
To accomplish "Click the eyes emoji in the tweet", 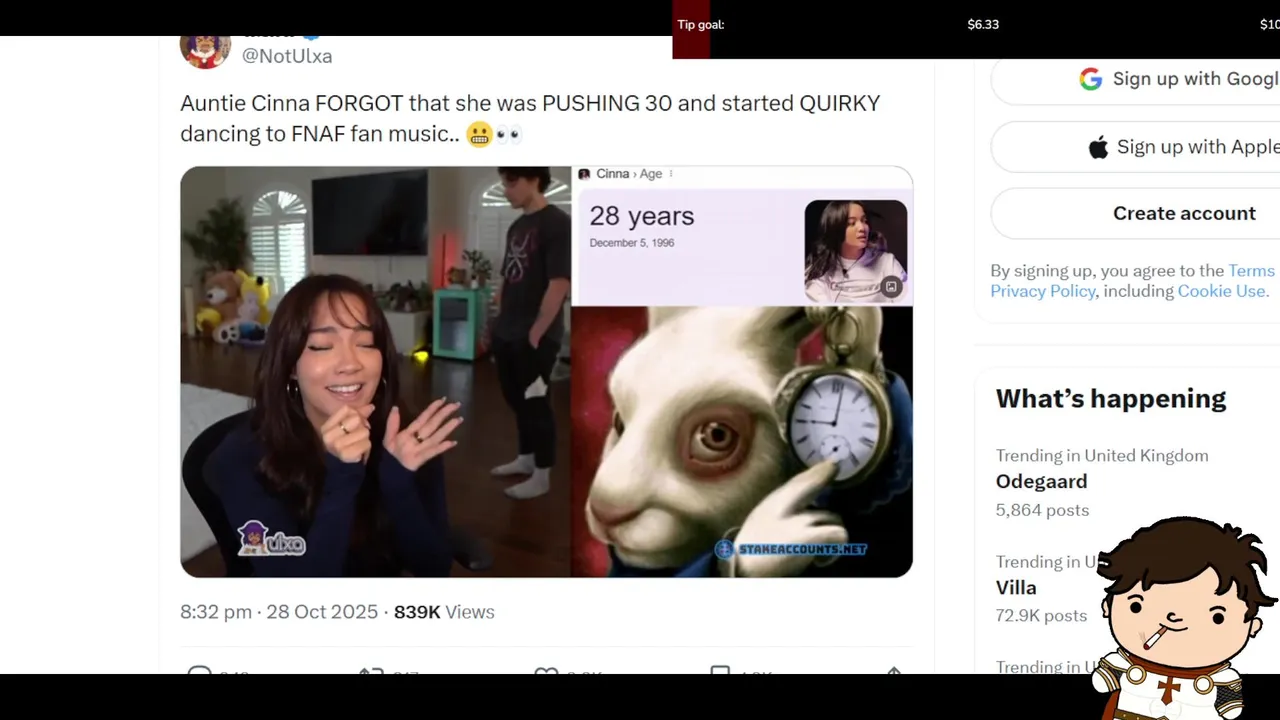I will pos(509,134).
